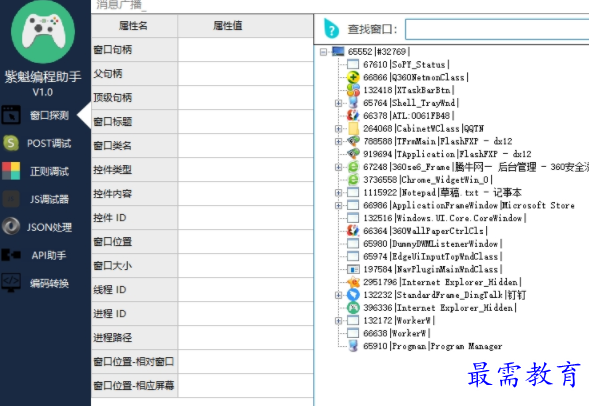Open the JS调试器 module
Viewport: 589px width, 406px height.
click(x=49, y=199)
